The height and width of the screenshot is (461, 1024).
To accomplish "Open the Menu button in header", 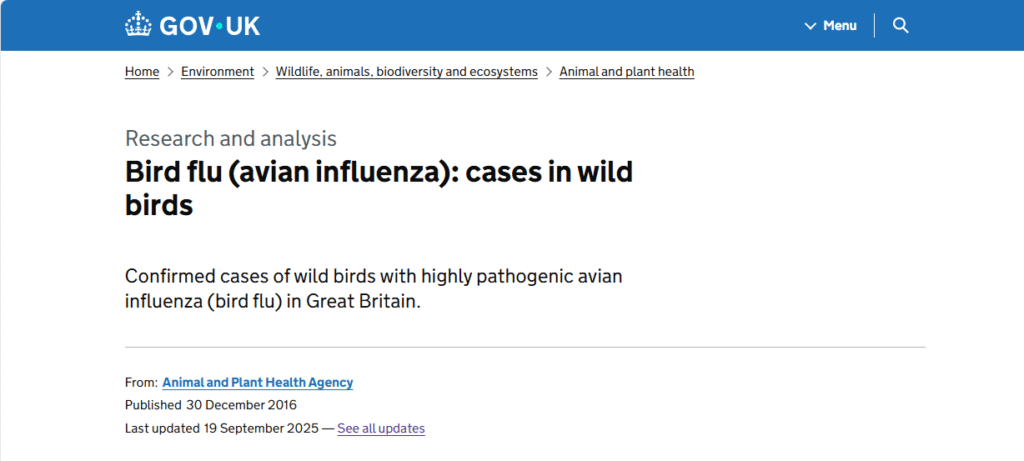I will tap(839, 25).
